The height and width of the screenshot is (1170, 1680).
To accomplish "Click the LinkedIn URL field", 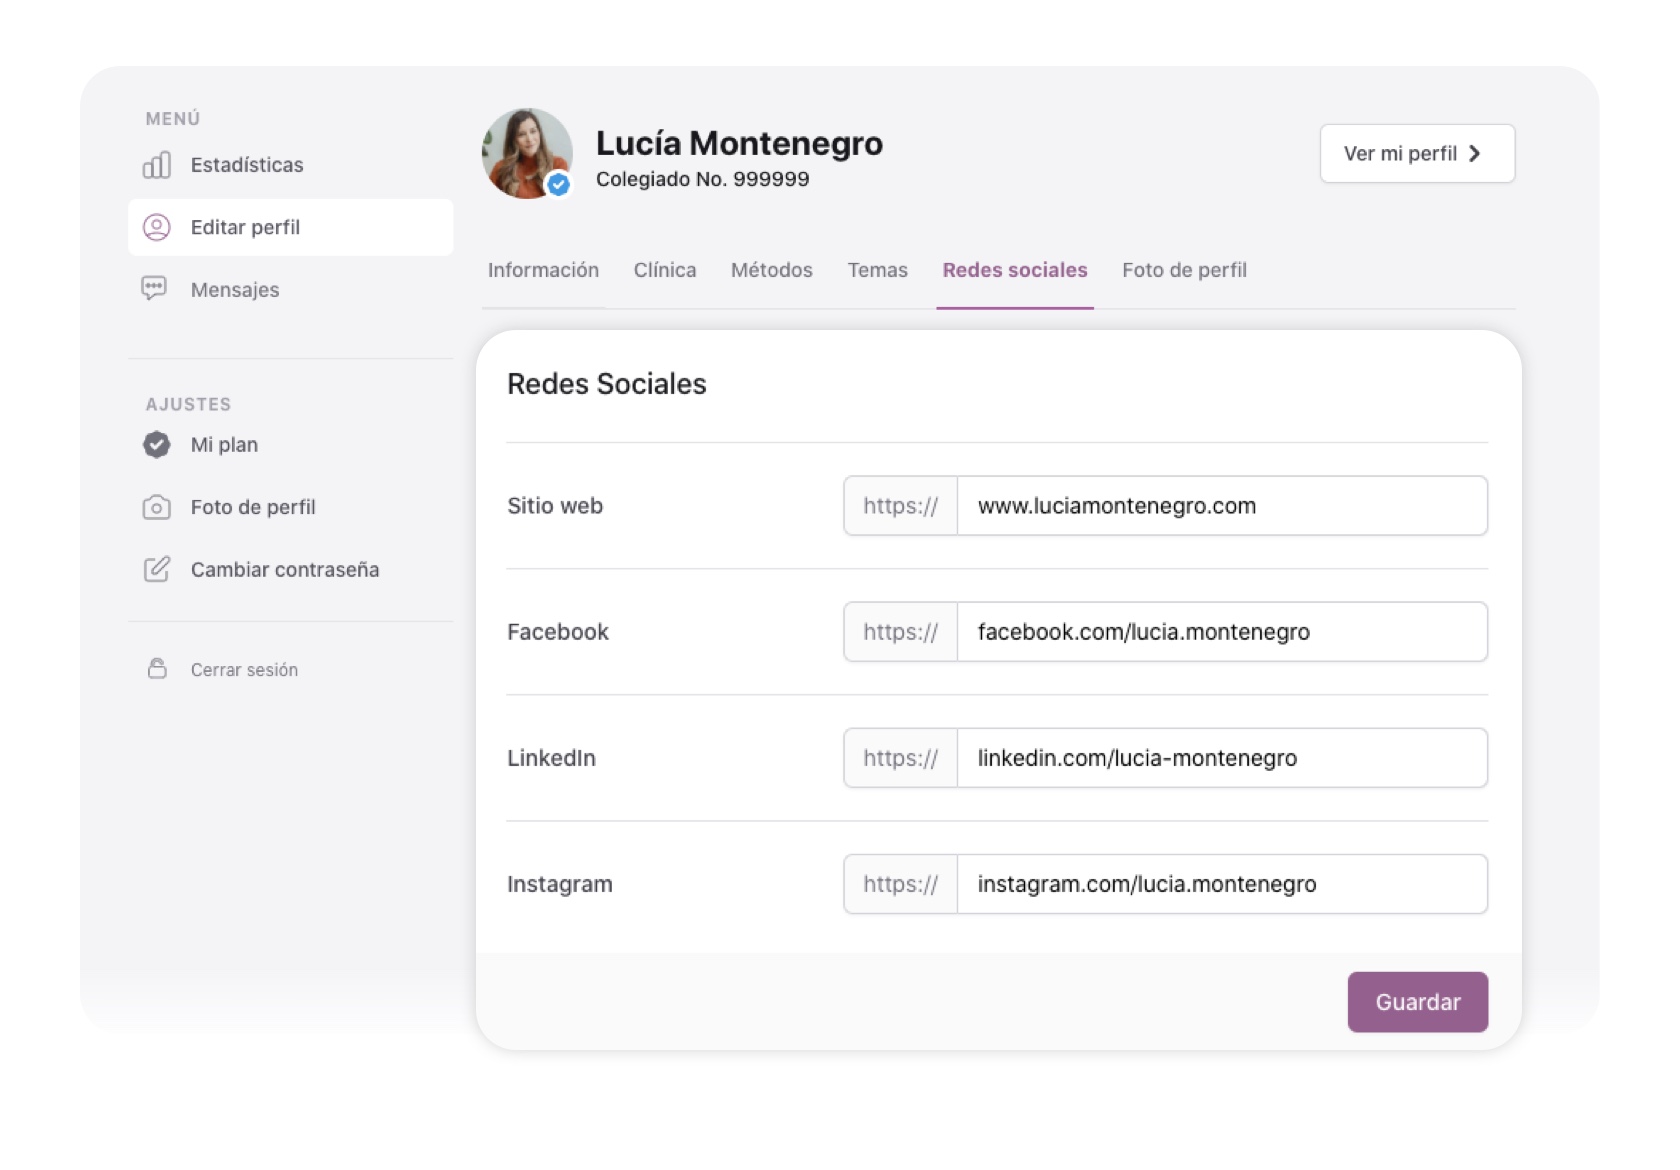I will (1222, 758).
